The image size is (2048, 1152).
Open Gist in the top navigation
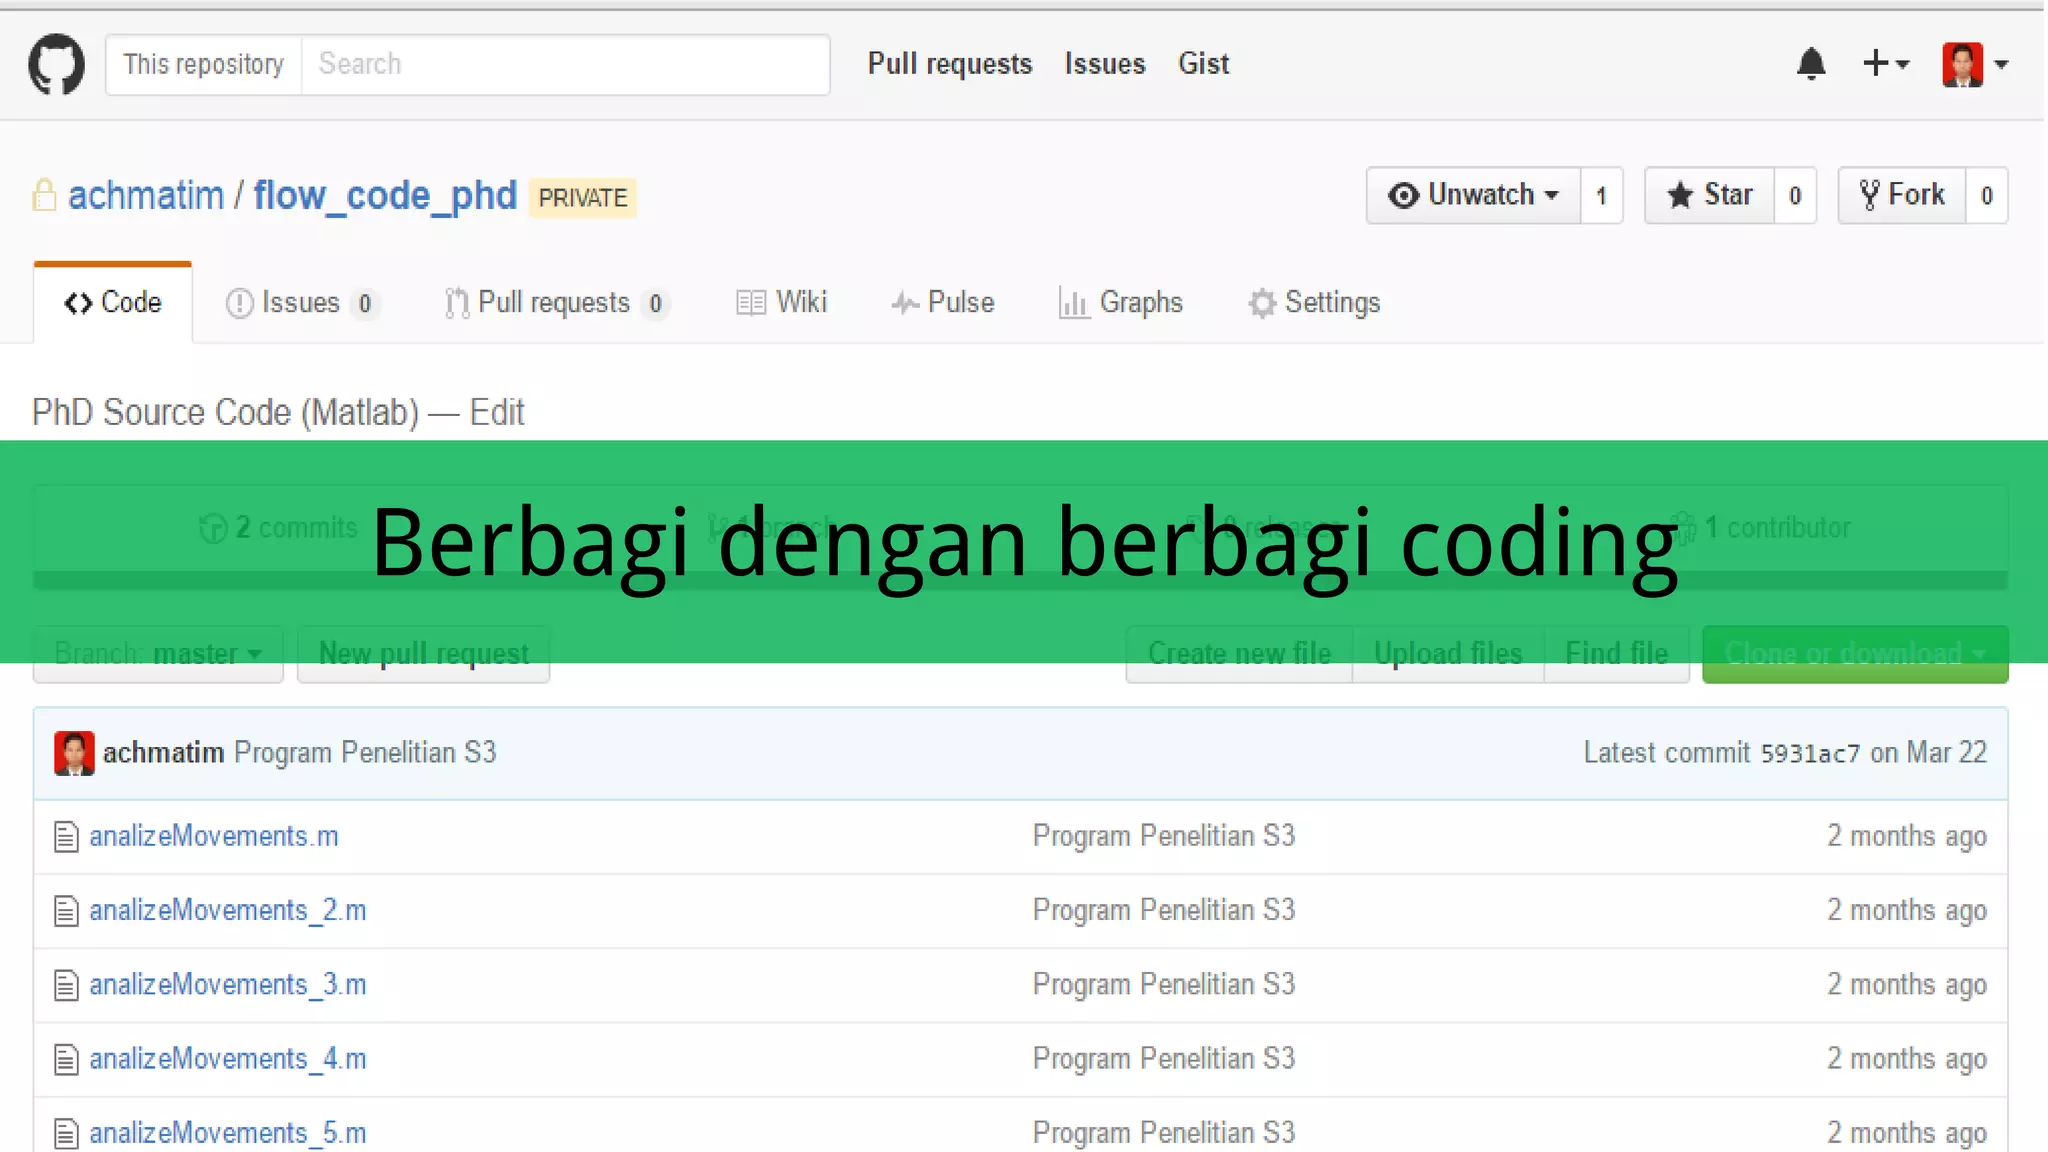(1203, 64)
